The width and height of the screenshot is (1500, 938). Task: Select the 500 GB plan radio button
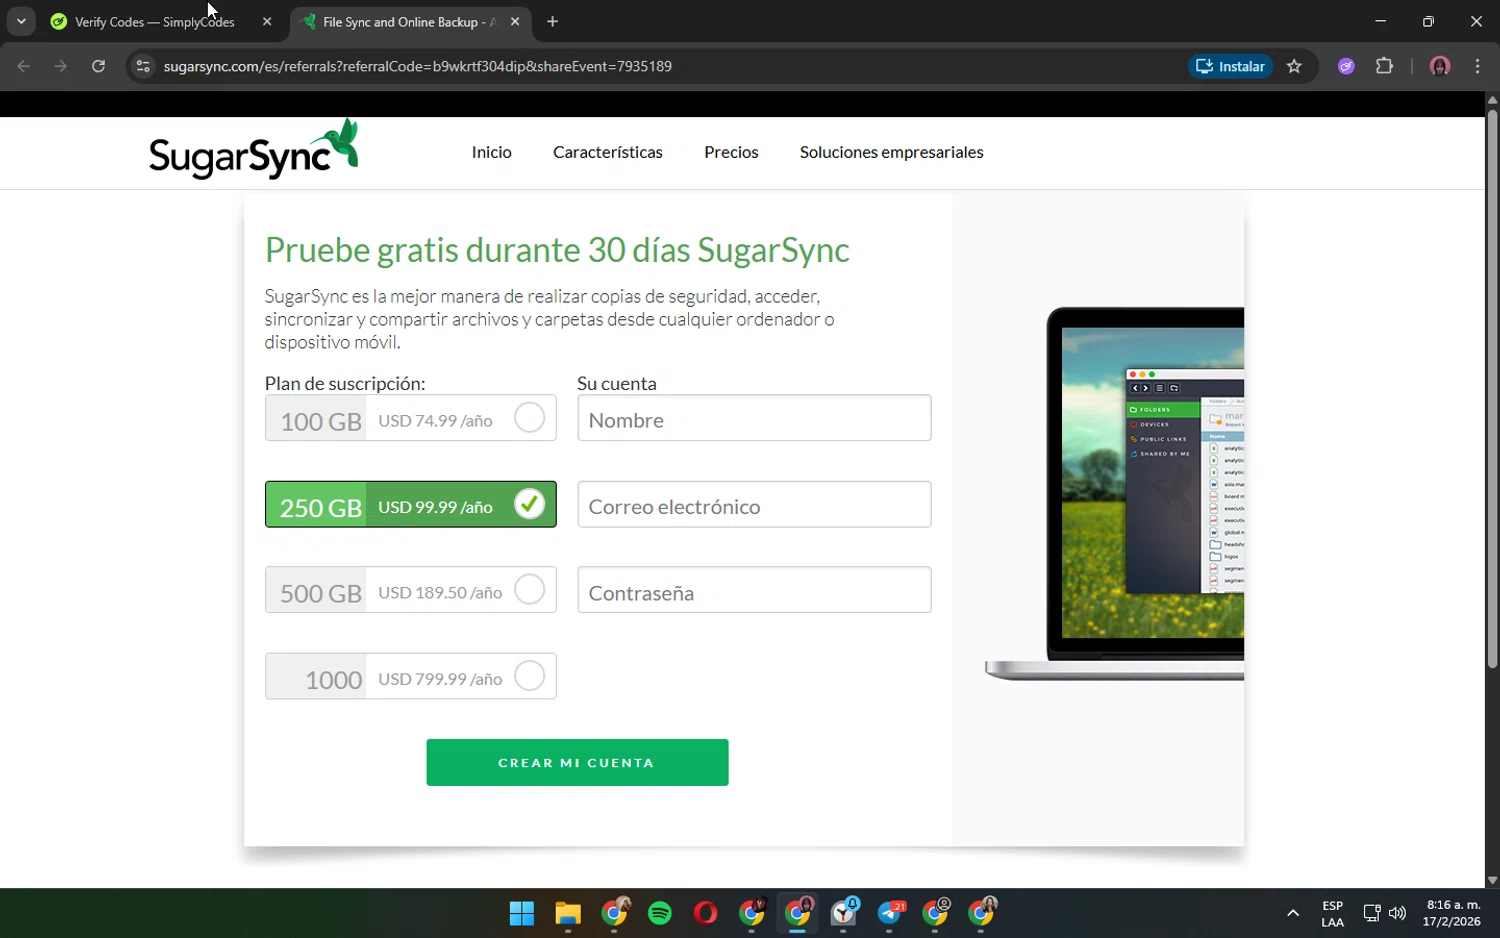tap(529, 590)
